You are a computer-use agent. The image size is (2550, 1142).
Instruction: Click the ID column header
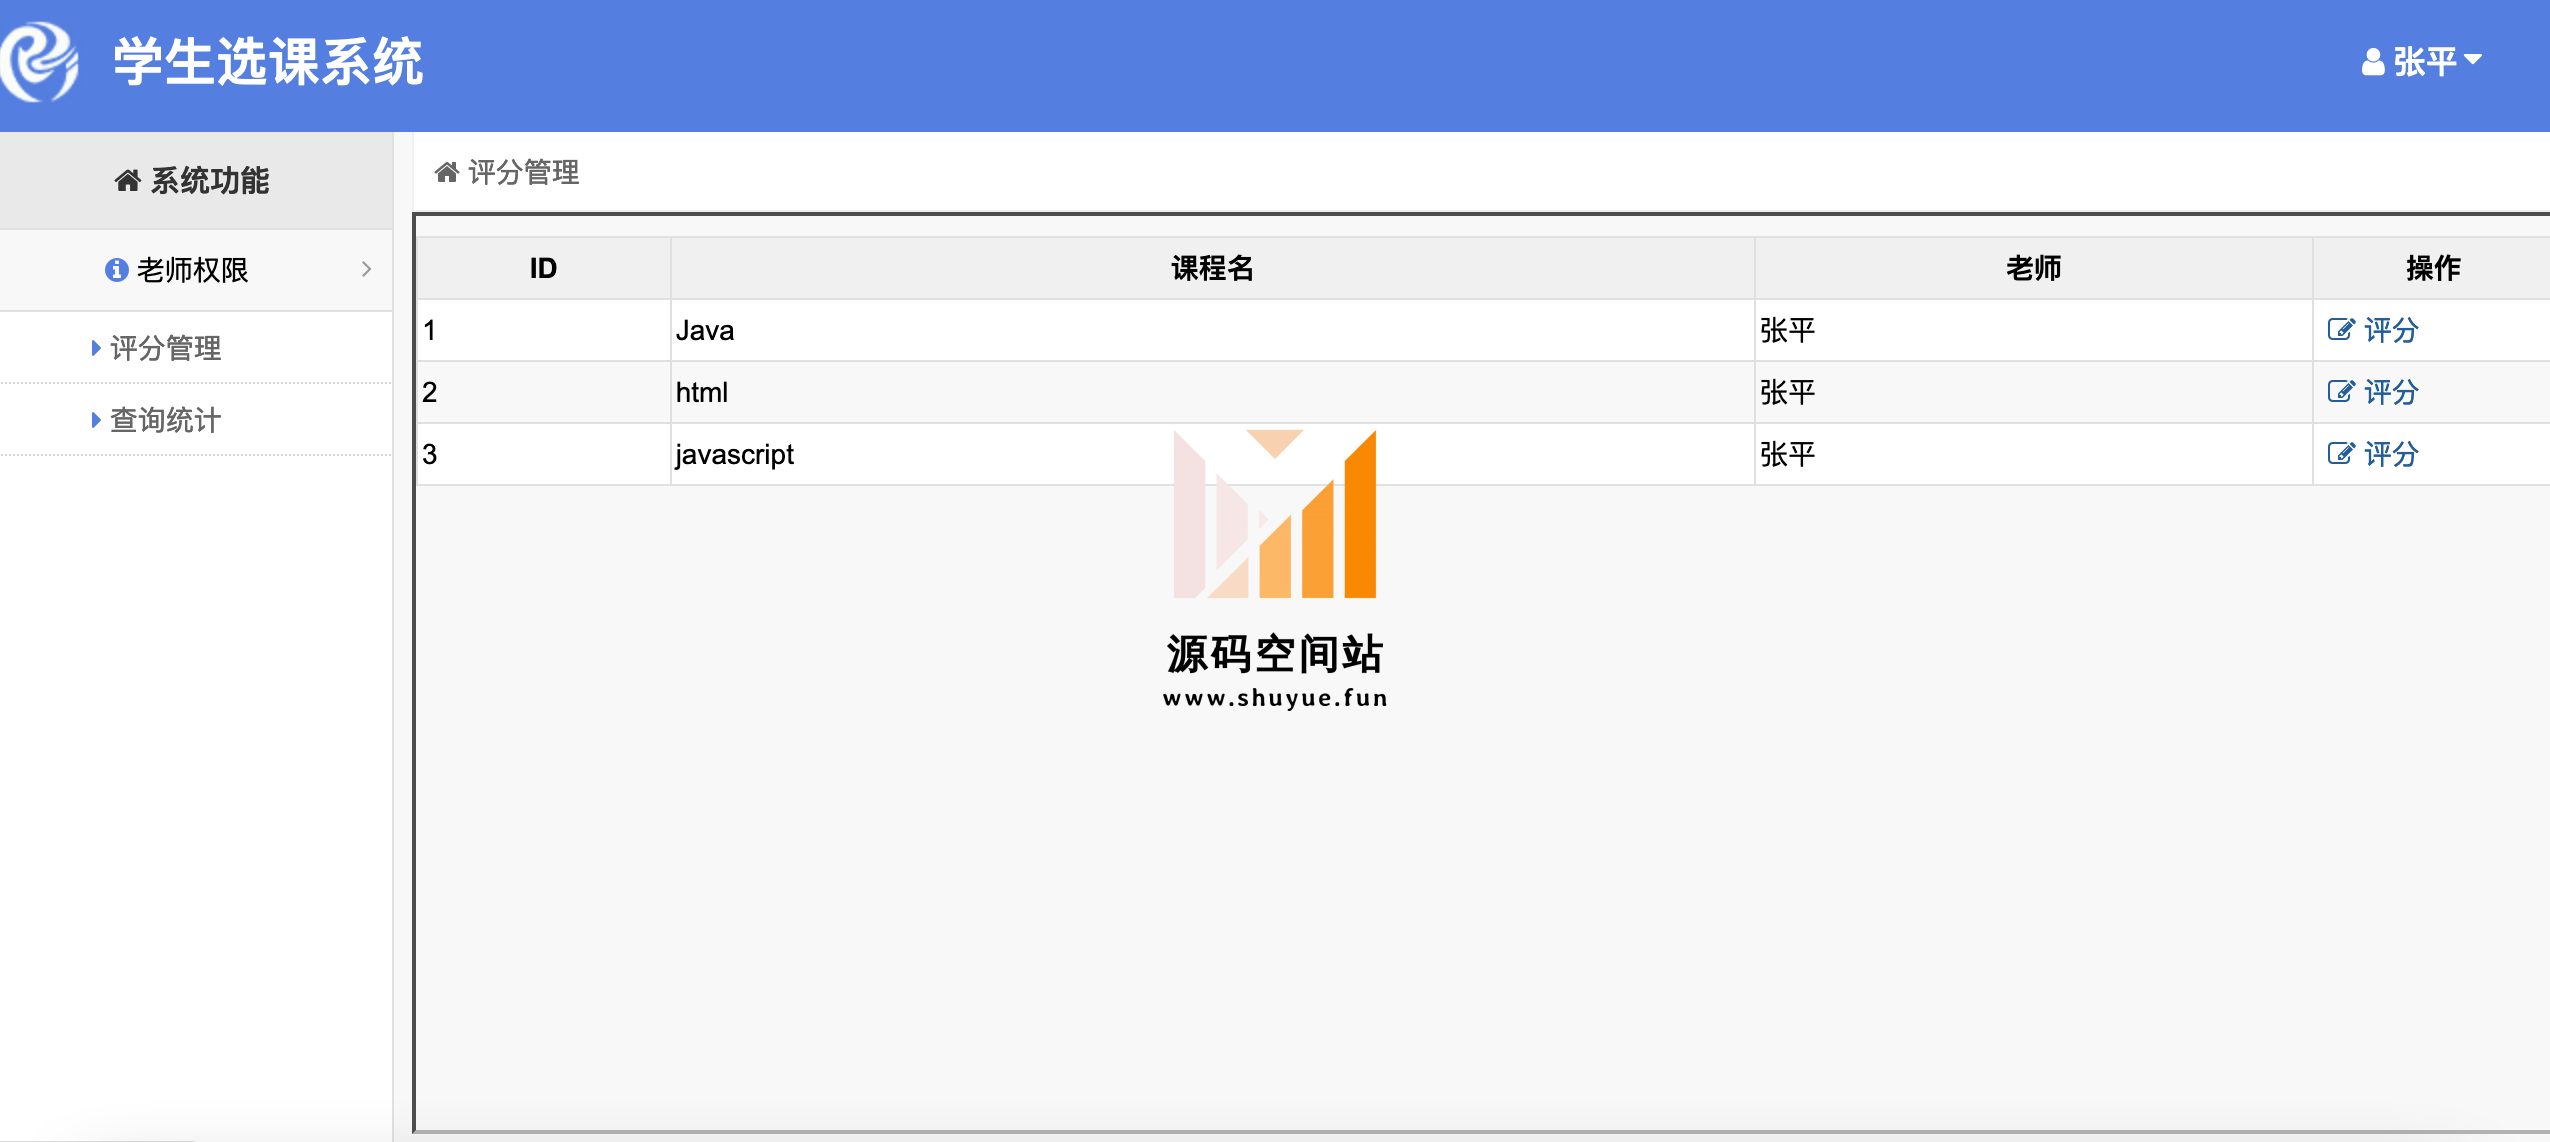[543, 268]
